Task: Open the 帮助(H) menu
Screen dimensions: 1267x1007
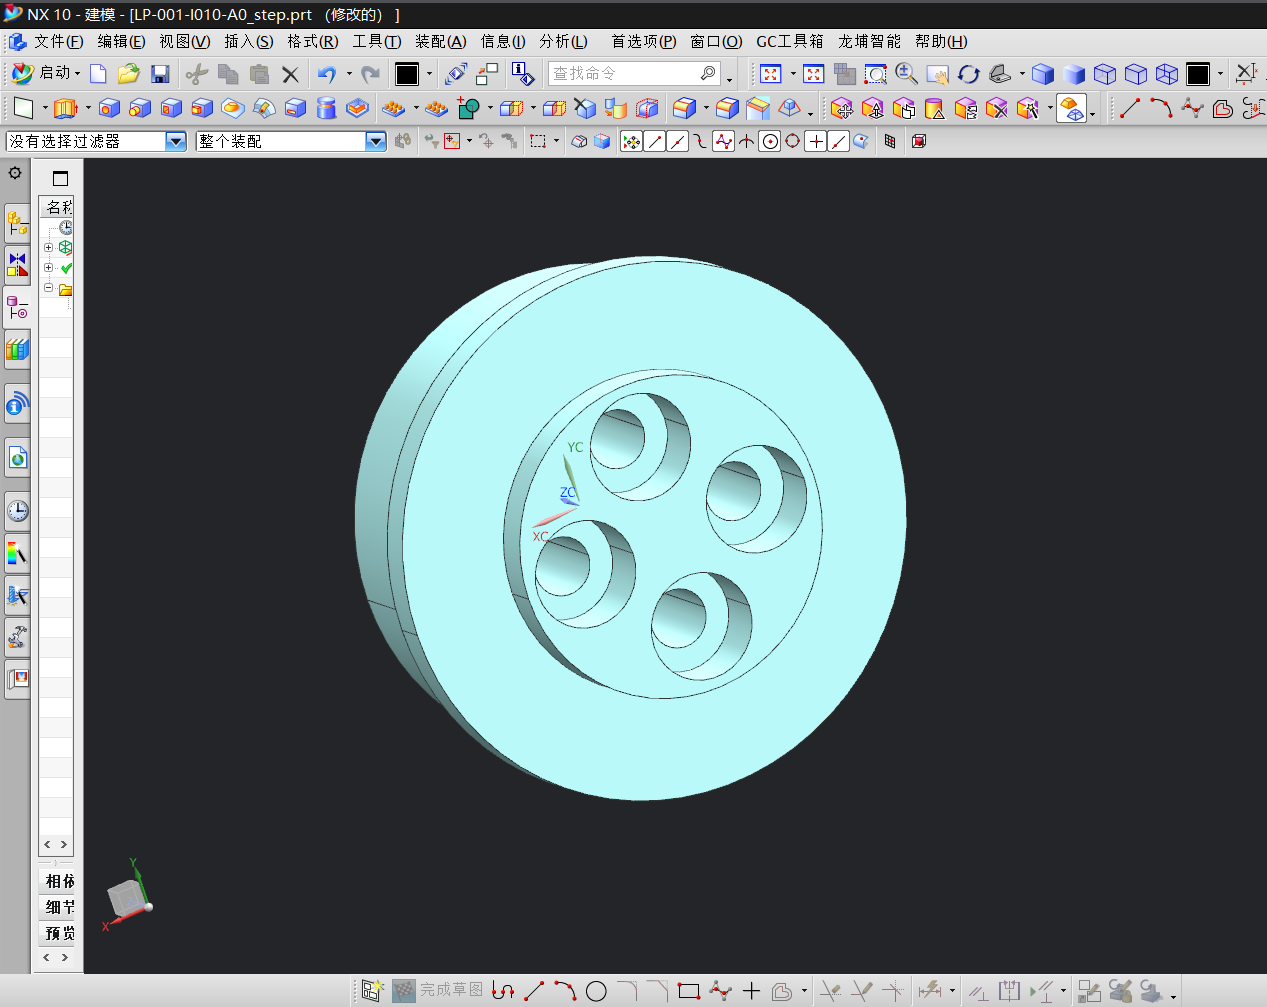Action: [x=941, y=42]
